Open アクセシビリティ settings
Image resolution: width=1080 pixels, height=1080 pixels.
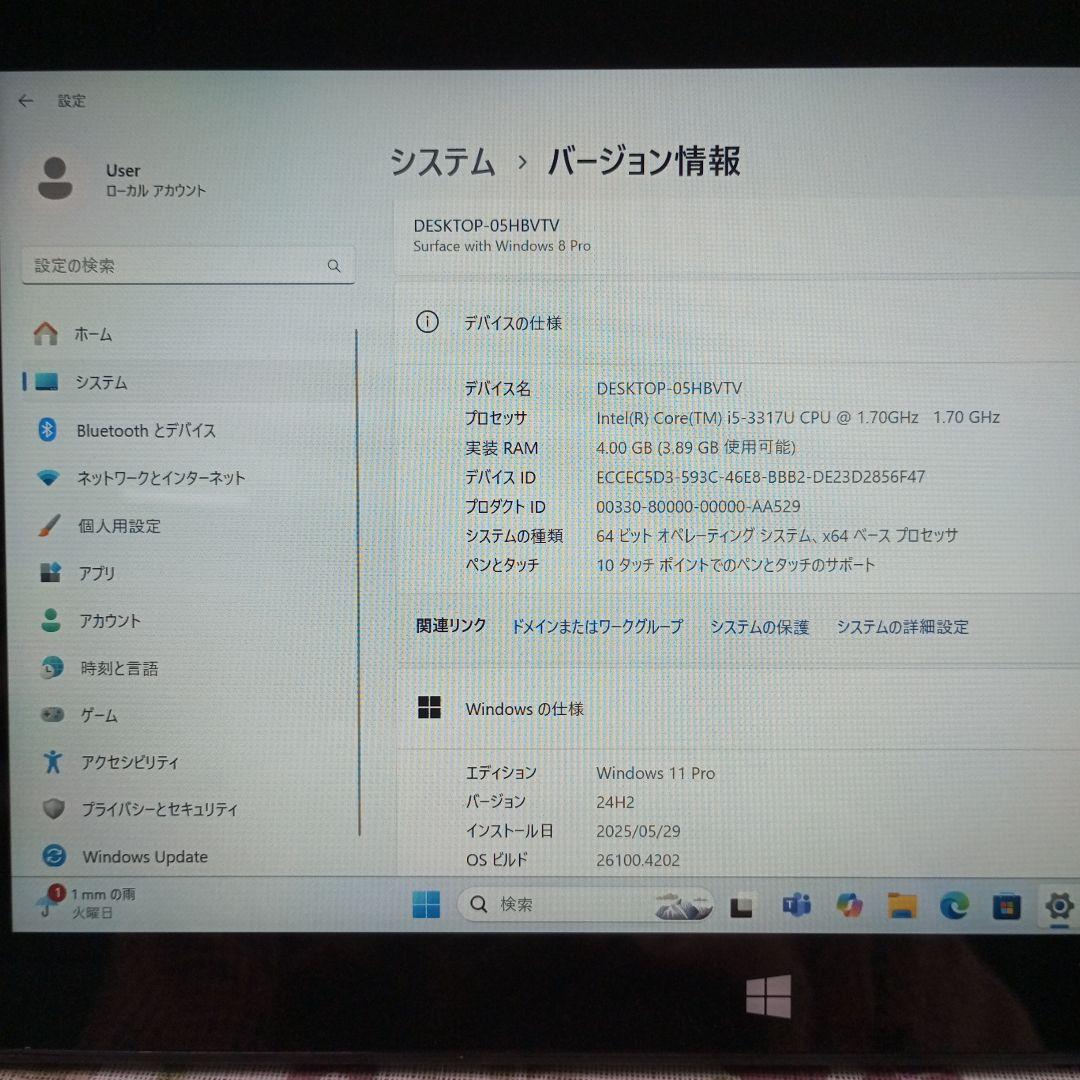click(x=186, y=762)
